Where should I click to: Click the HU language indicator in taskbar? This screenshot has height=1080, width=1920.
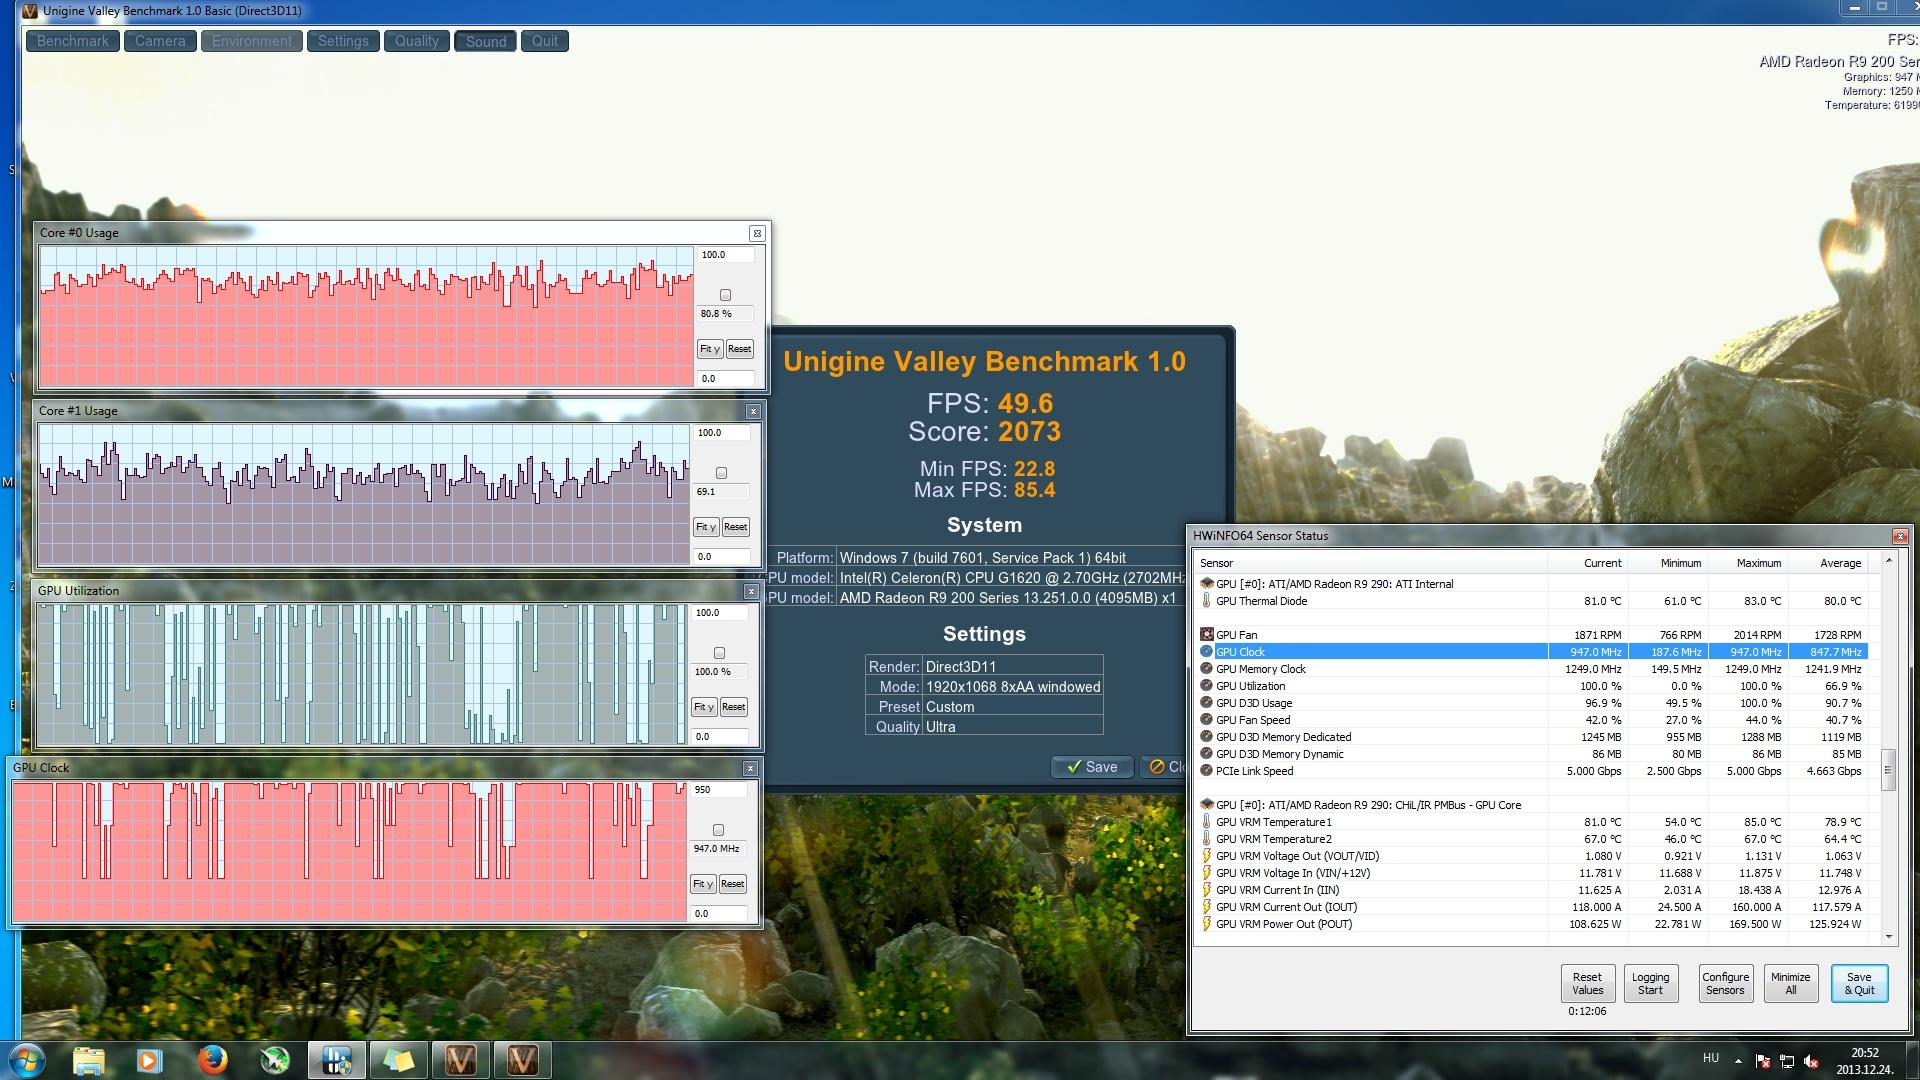click(1711, 1058)
